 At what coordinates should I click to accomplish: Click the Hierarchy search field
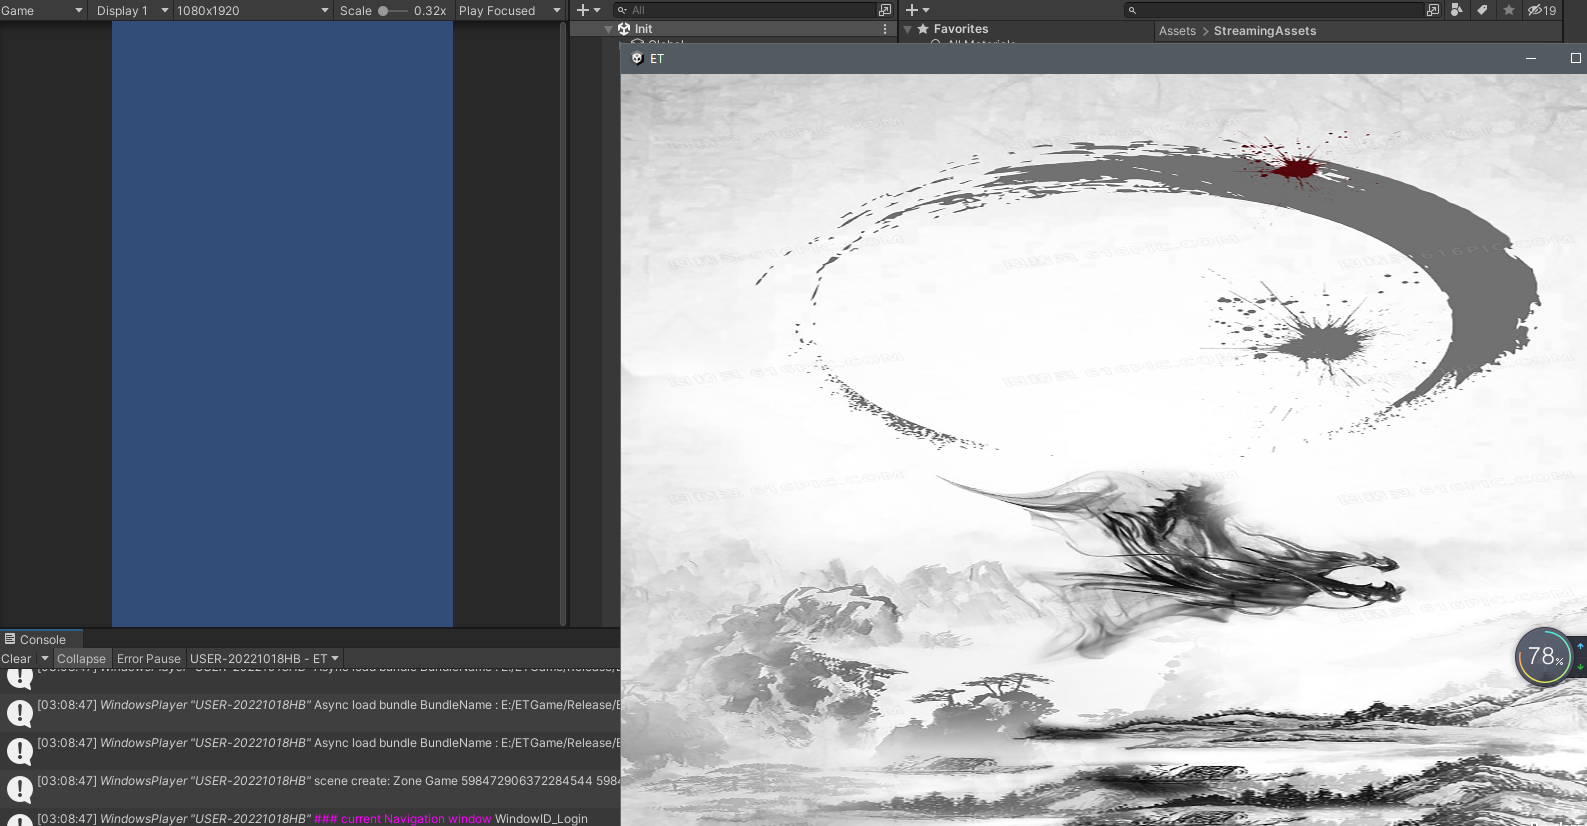coord(746,10)
